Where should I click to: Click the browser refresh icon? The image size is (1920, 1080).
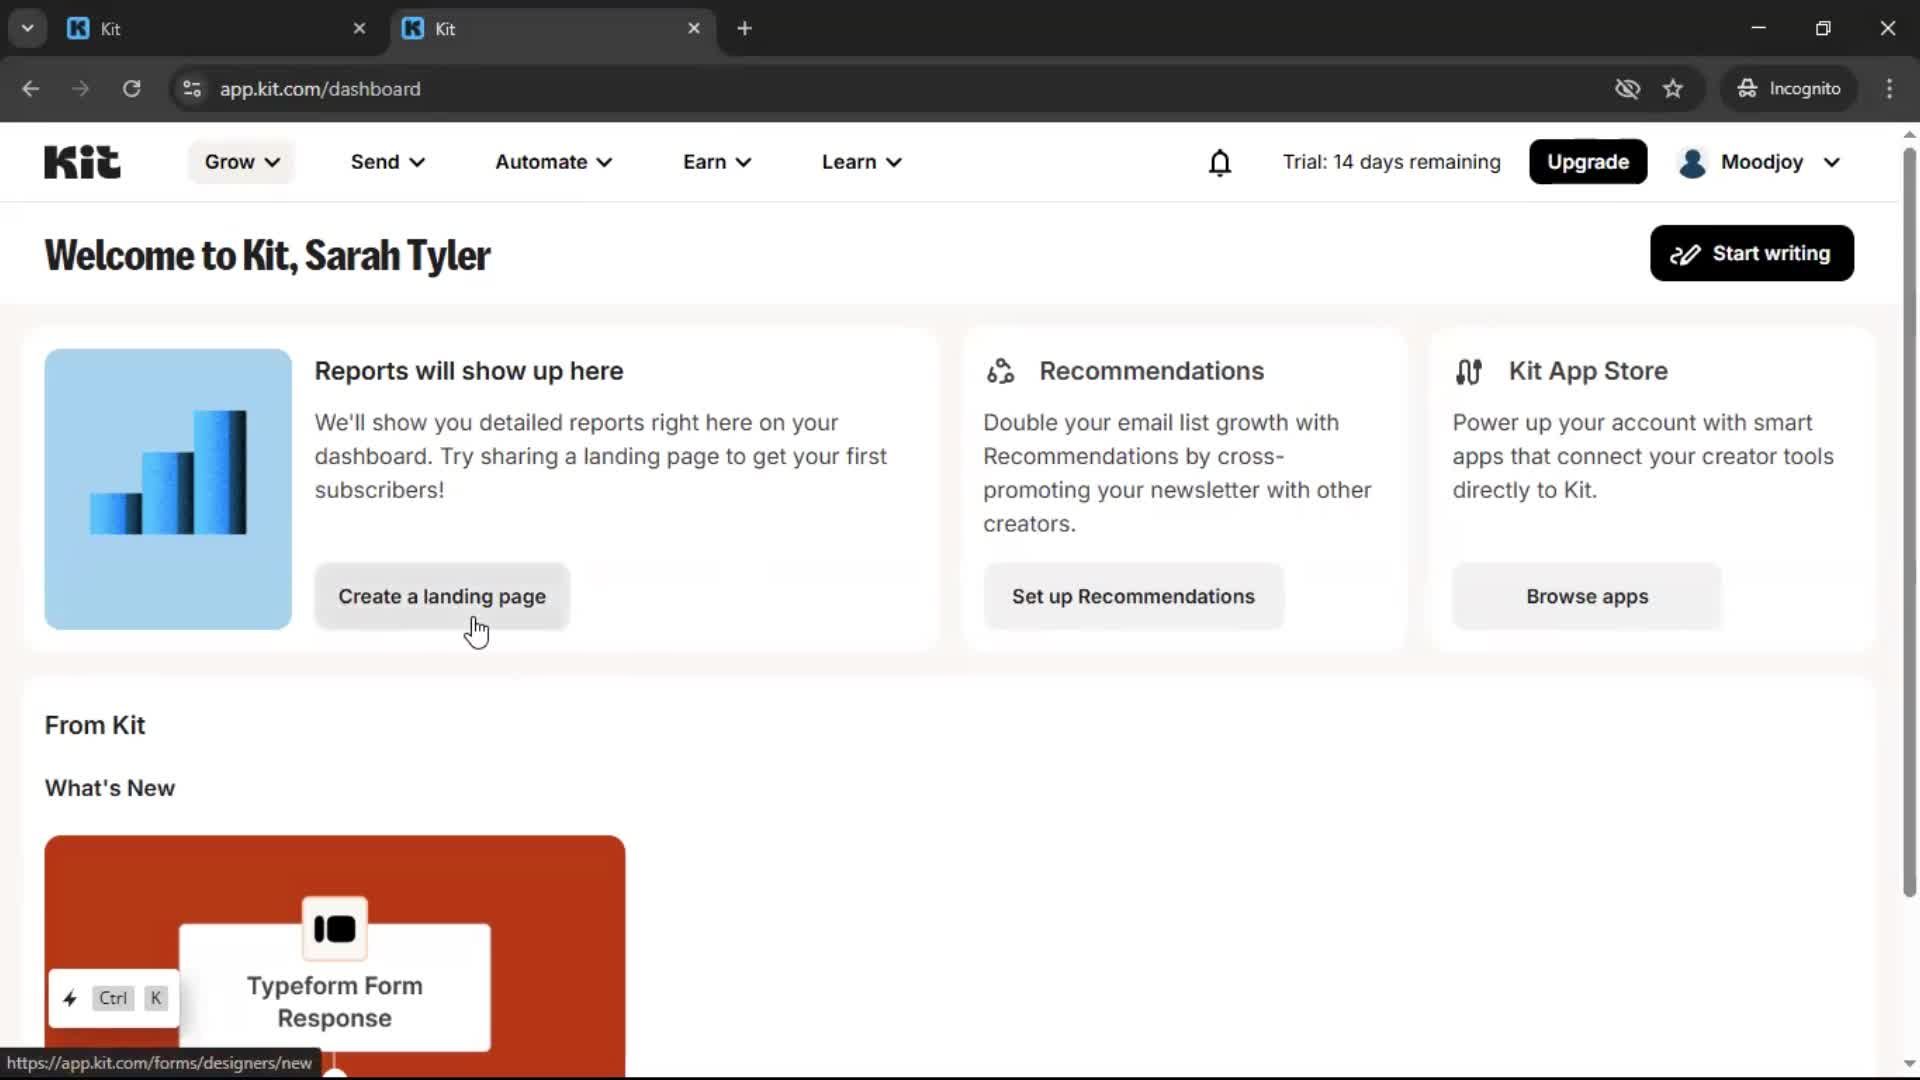coord(131,89)
